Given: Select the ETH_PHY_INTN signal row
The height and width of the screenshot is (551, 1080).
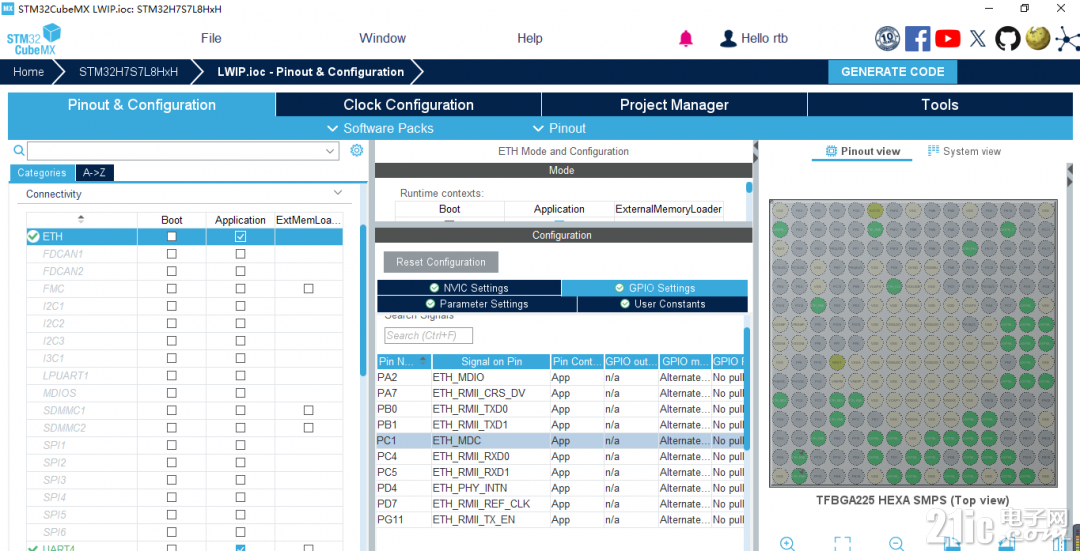Looking at the screenshot, I should [560, 488].
